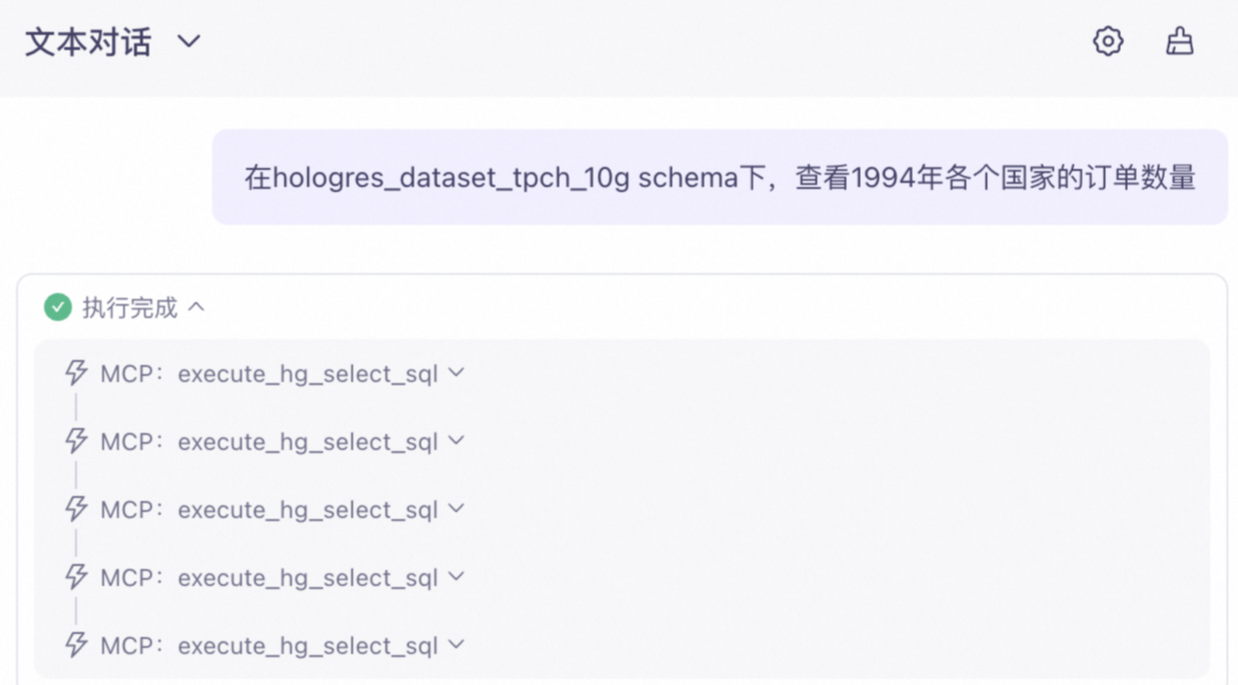Image resolution: width=1238 pixels, height=685 pixels.
Task: Click the fifth MCP lightning bolt icon
Action: pyautogui.click(x=76, y=645)
